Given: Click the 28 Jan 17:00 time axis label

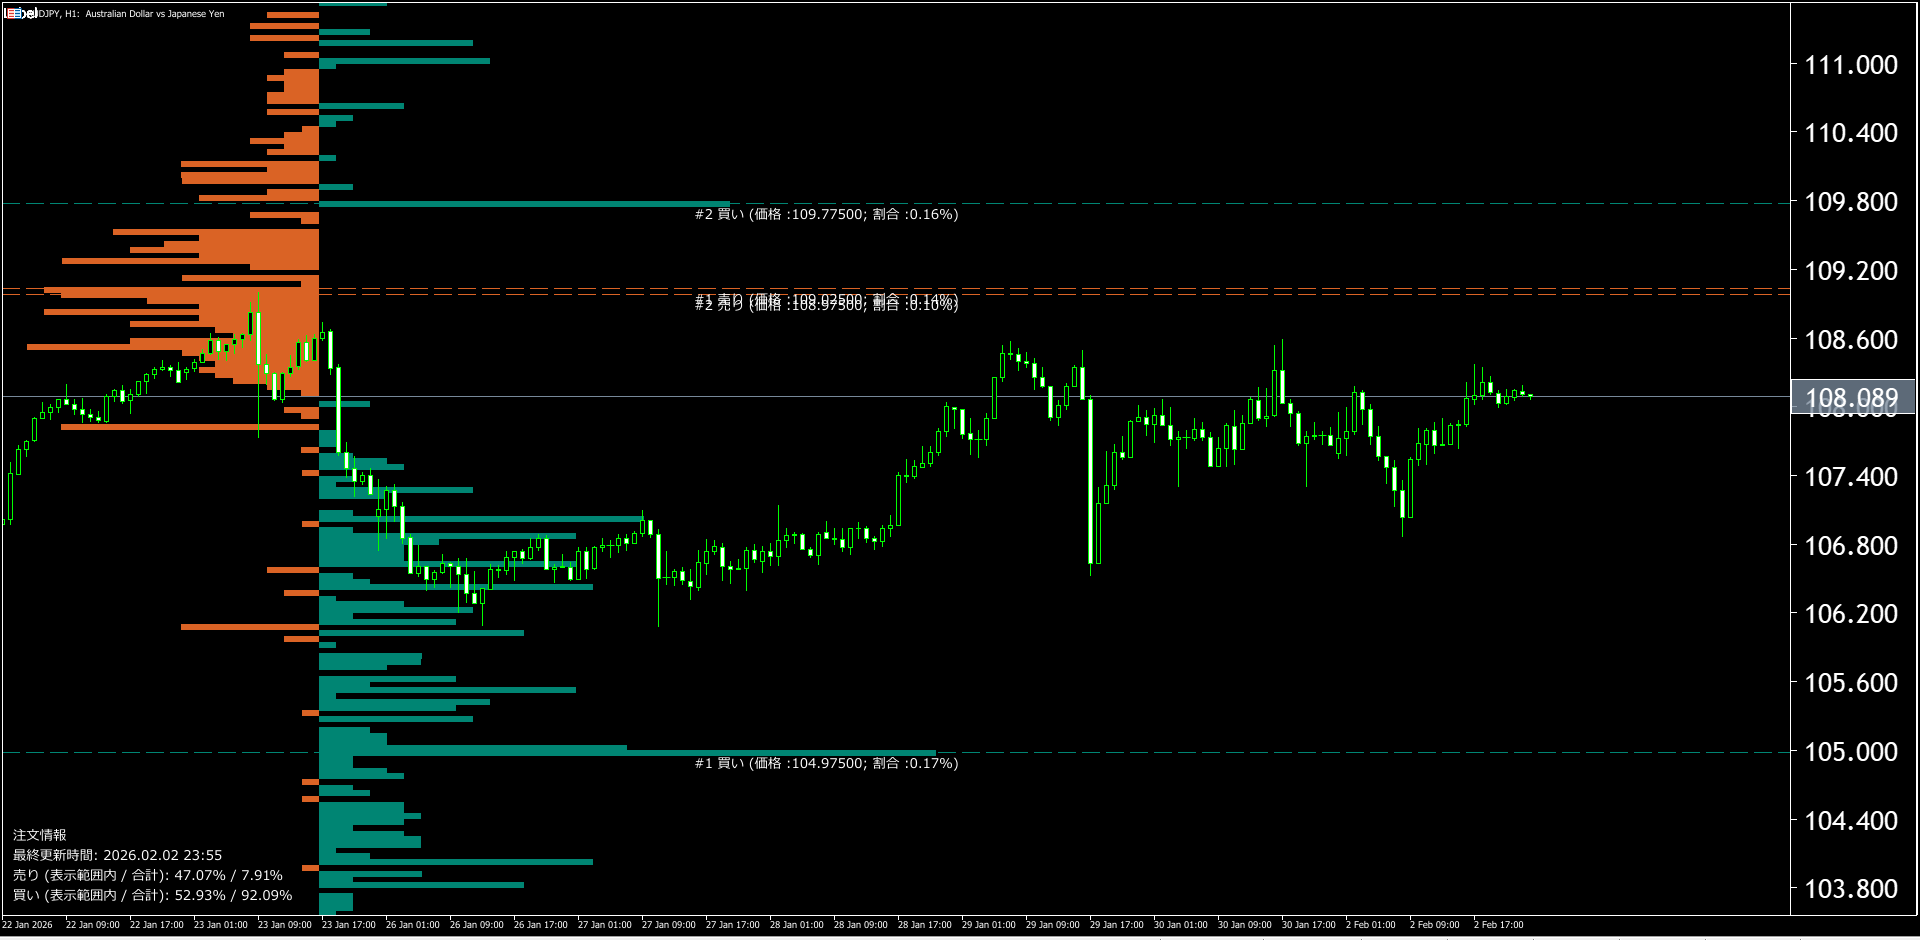Looking at the screenshot, I should click(925, 925).
